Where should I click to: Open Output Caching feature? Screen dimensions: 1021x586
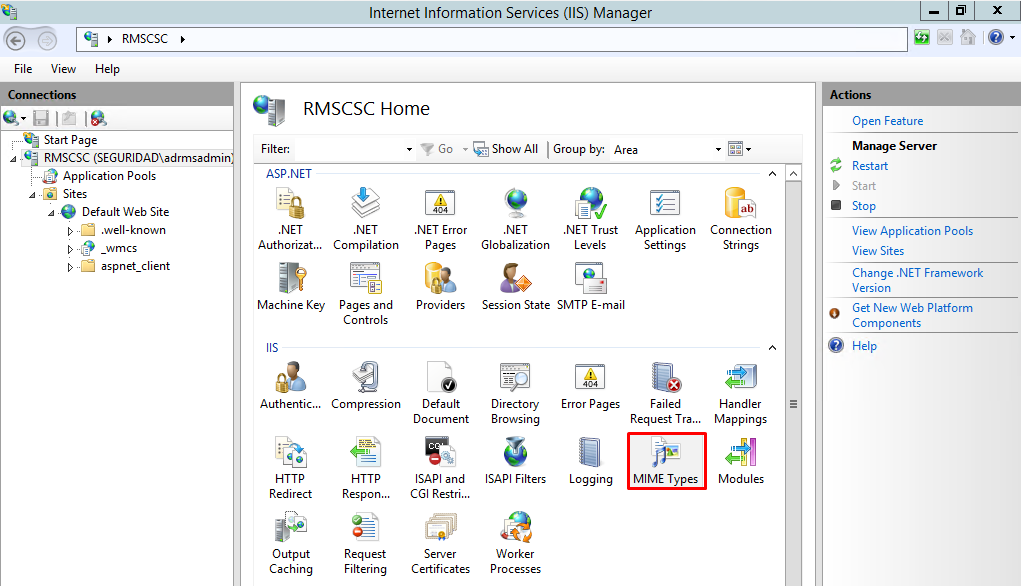(x=290, y=543)
